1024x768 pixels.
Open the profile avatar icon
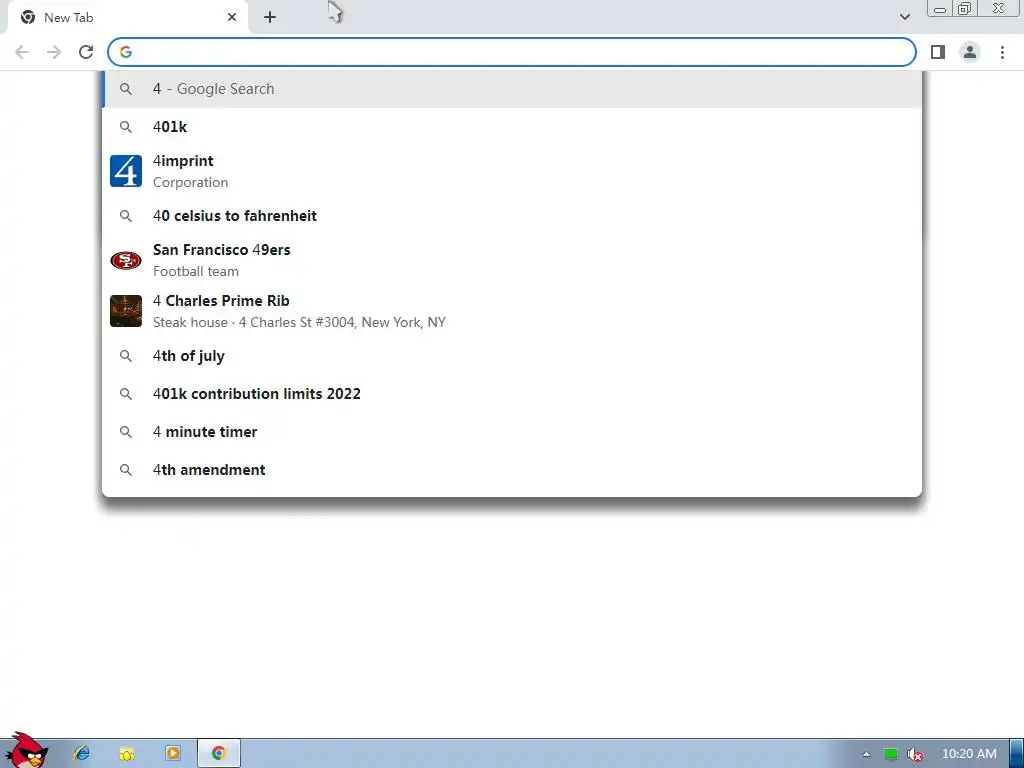[970, 52]
